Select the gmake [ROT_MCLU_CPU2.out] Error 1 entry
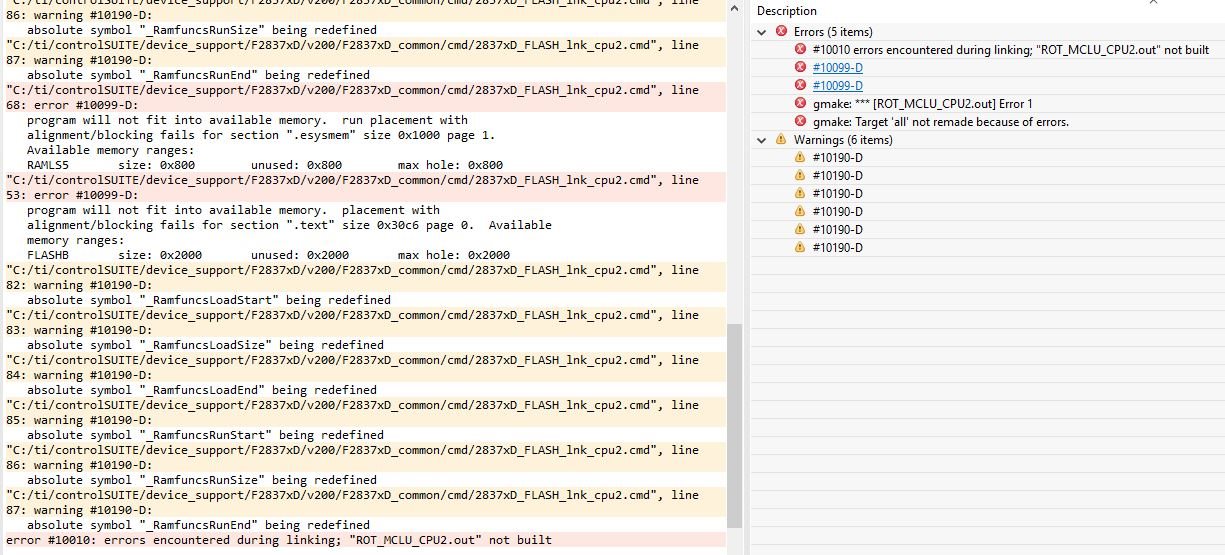Screen dimensions: 1225x555 point(923,104)
